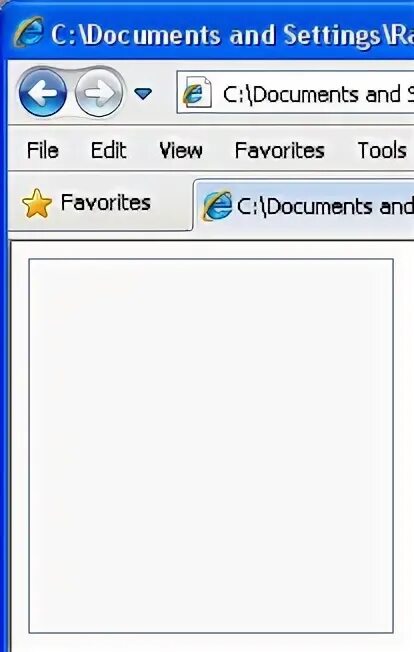Click inside the empty bordered box on page
Viewport: 414px width, 652px height.
(x=211, y=446)
